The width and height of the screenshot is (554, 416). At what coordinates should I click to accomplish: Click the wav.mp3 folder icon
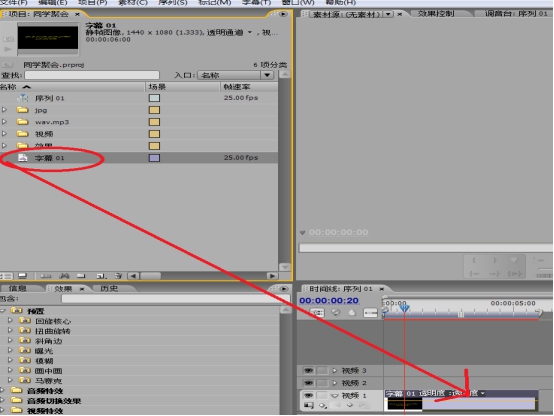pos(22,122)
